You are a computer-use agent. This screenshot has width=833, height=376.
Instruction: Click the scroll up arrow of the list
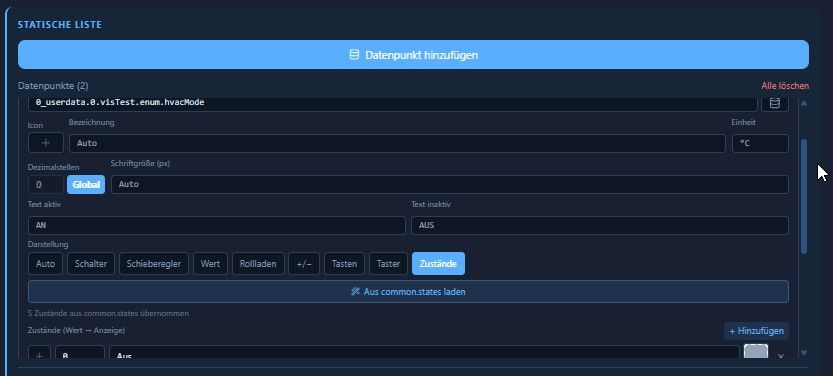pos(804,103)
